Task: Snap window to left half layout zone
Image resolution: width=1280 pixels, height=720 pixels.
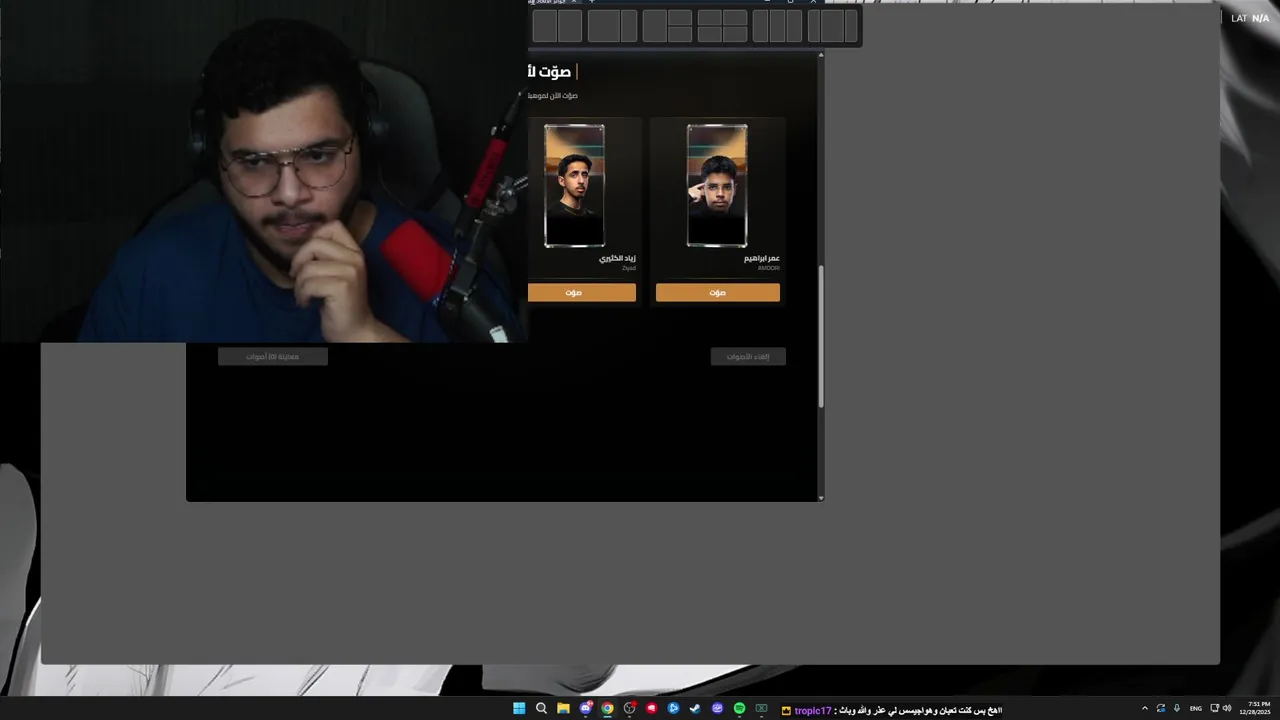Action: (x=544, y=26)
